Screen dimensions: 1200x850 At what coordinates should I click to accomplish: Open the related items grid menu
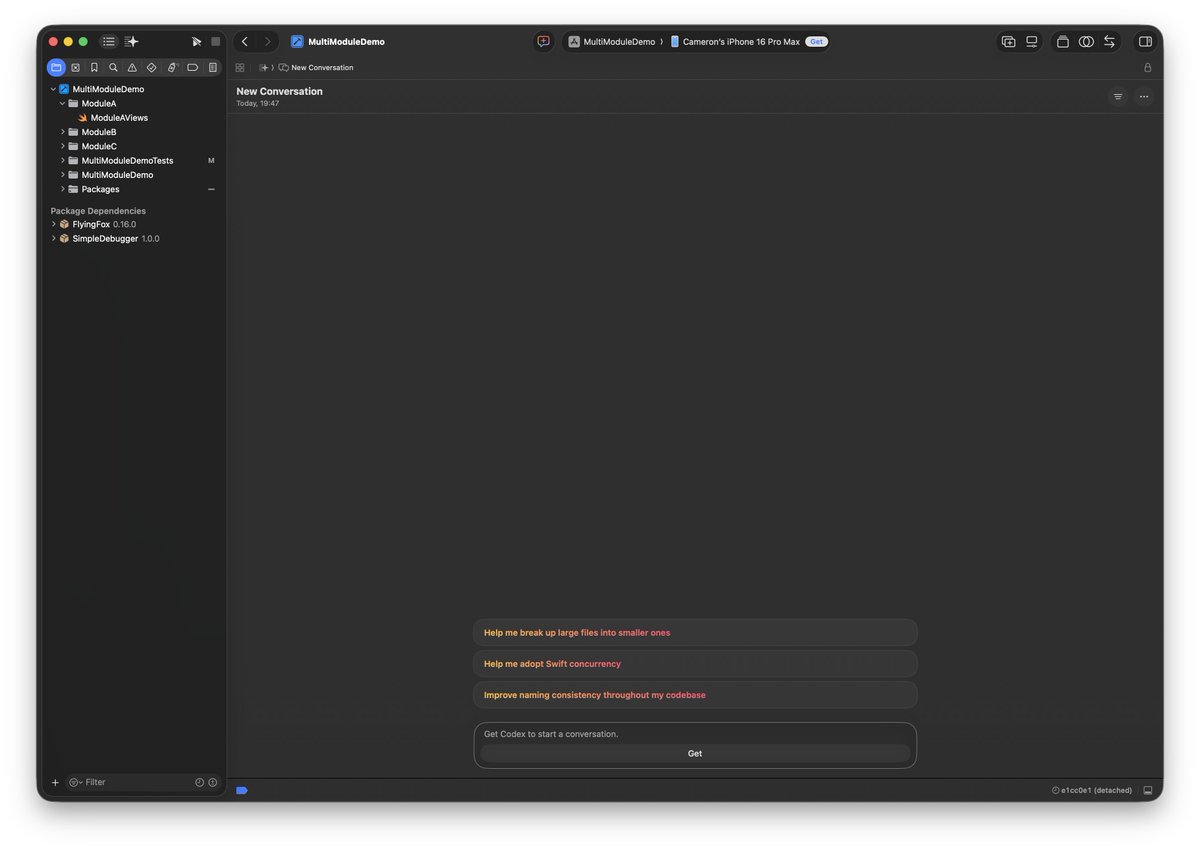[240, 68]
